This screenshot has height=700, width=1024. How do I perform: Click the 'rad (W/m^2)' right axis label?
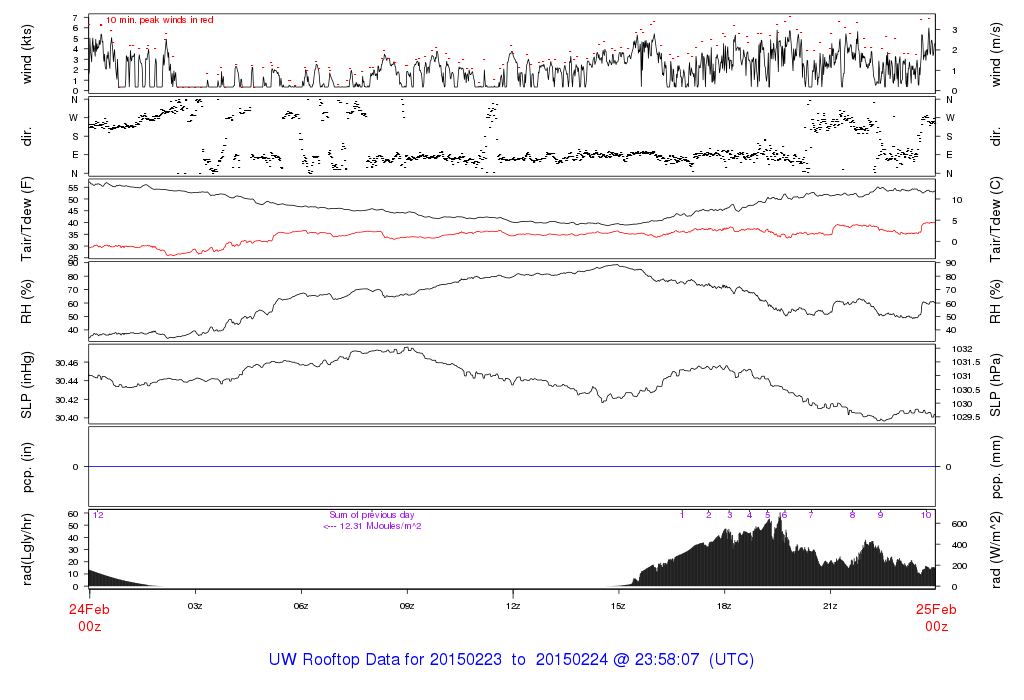tap(996, 548)
